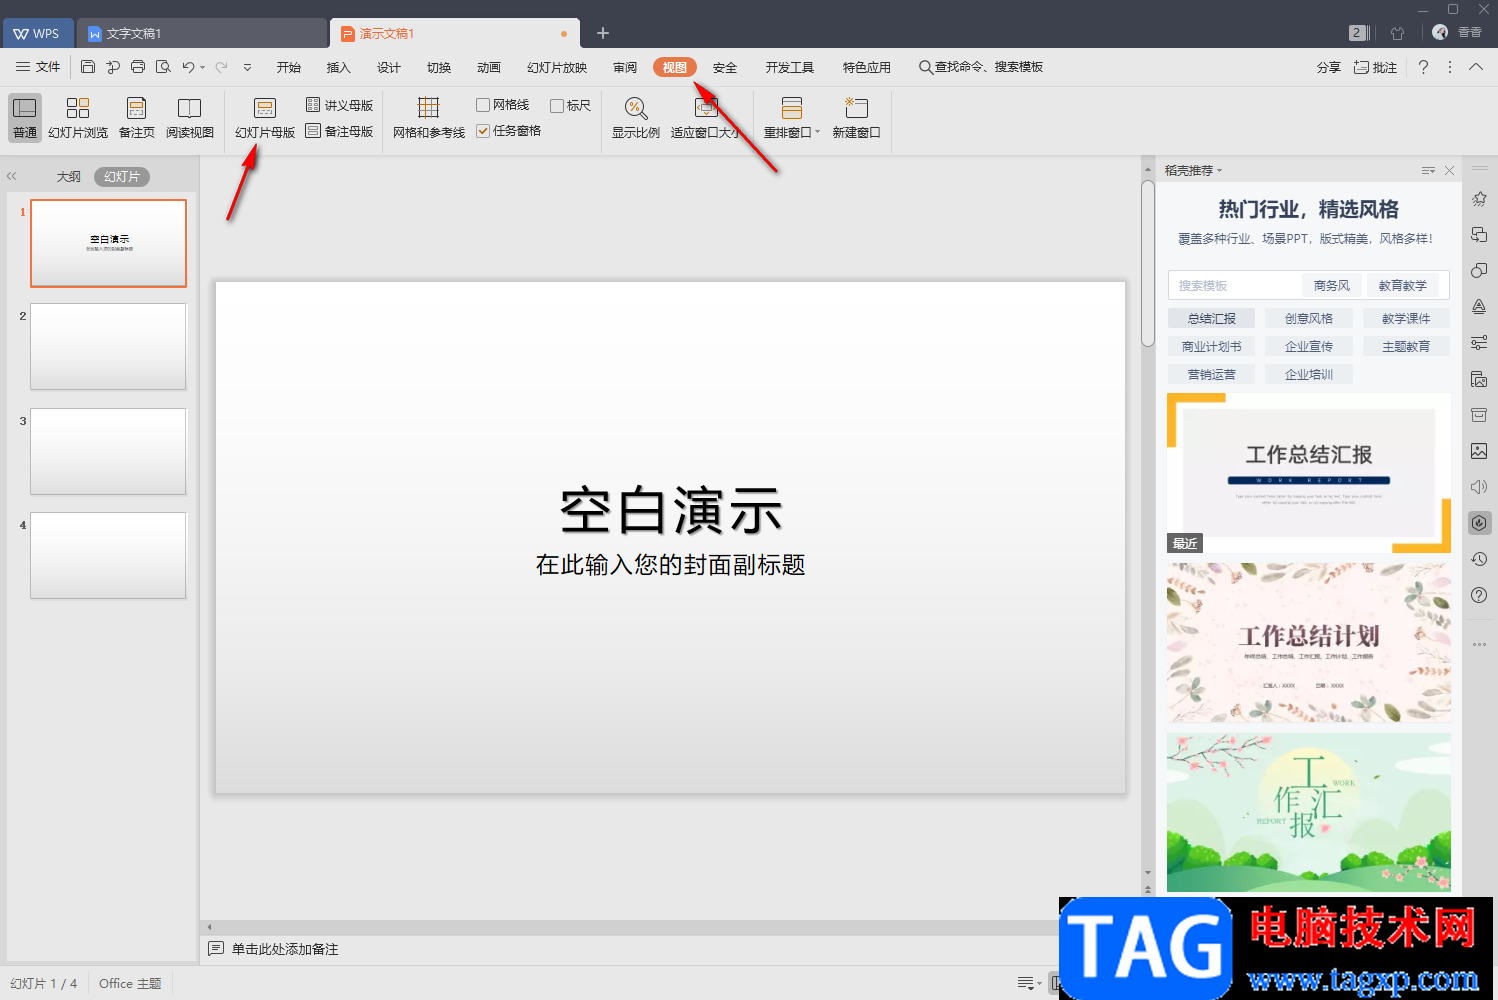
Task: Select the 商务风 style filter
Action: [x=1331, y=285]
